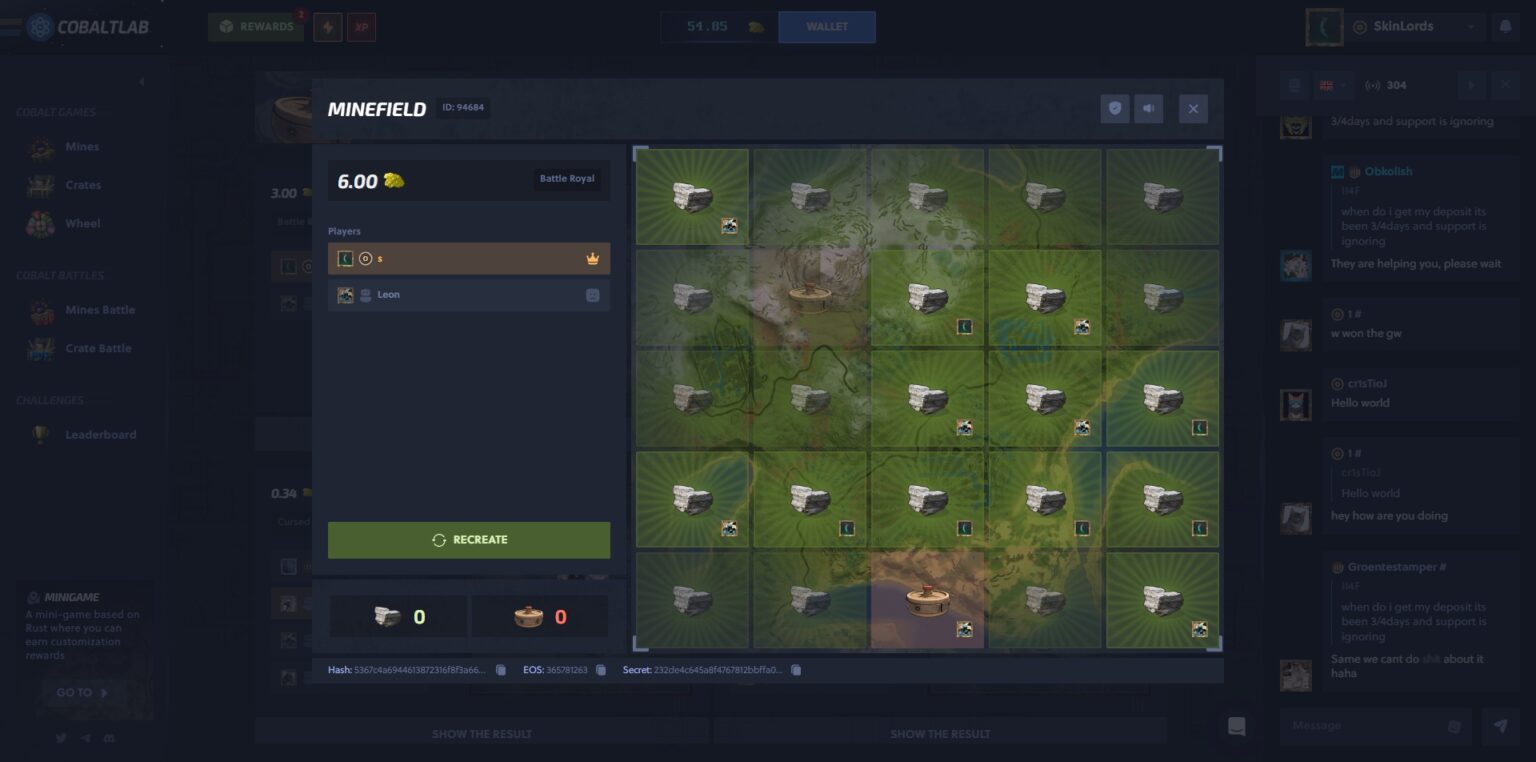Select the Leon player row
The image size is (1536, 762).
pos(468,295)
